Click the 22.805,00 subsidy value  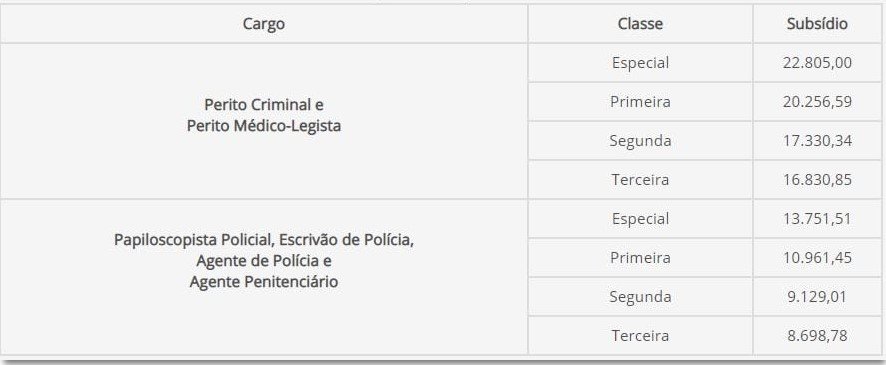click(817, 63)
